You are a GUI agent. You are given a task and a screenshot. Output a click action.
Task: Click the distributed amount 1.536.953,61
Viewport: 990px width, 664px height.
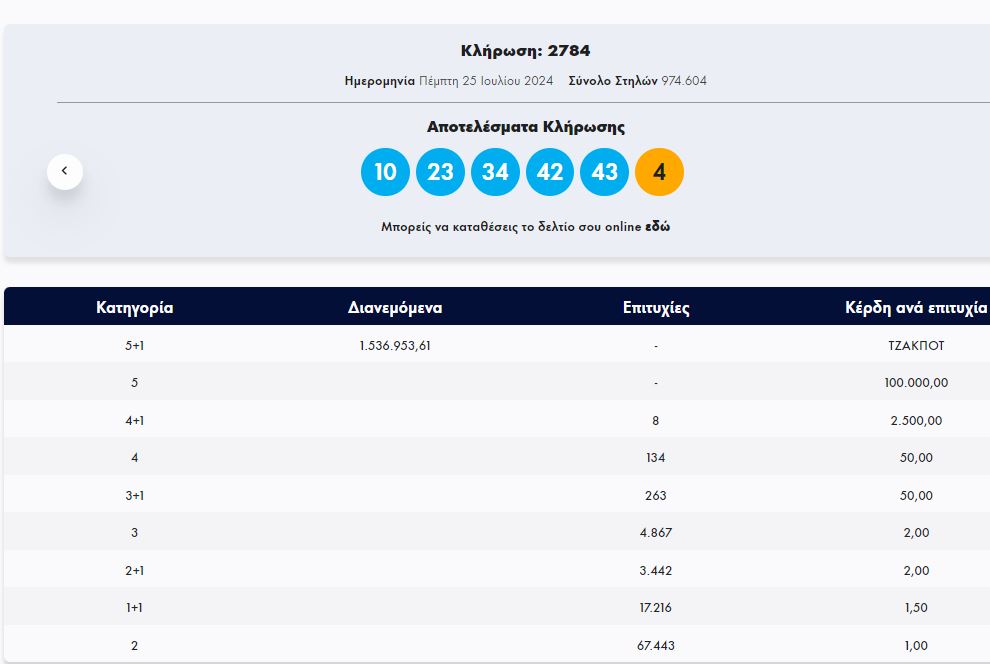[395, 346]
